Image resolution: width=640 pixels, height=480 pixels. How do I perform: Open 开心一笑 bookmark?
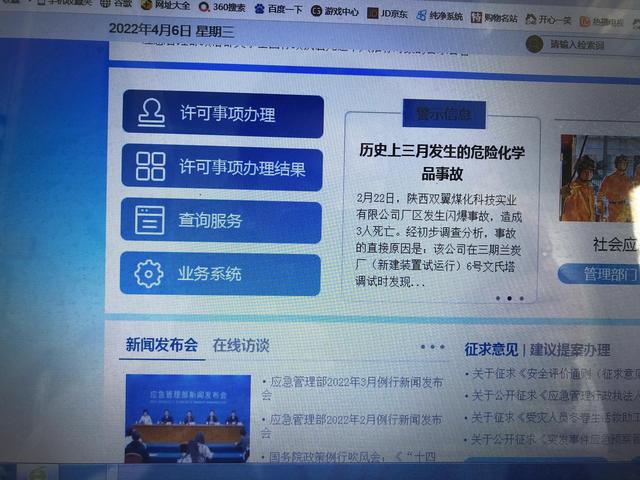click(x=548, y=20)
